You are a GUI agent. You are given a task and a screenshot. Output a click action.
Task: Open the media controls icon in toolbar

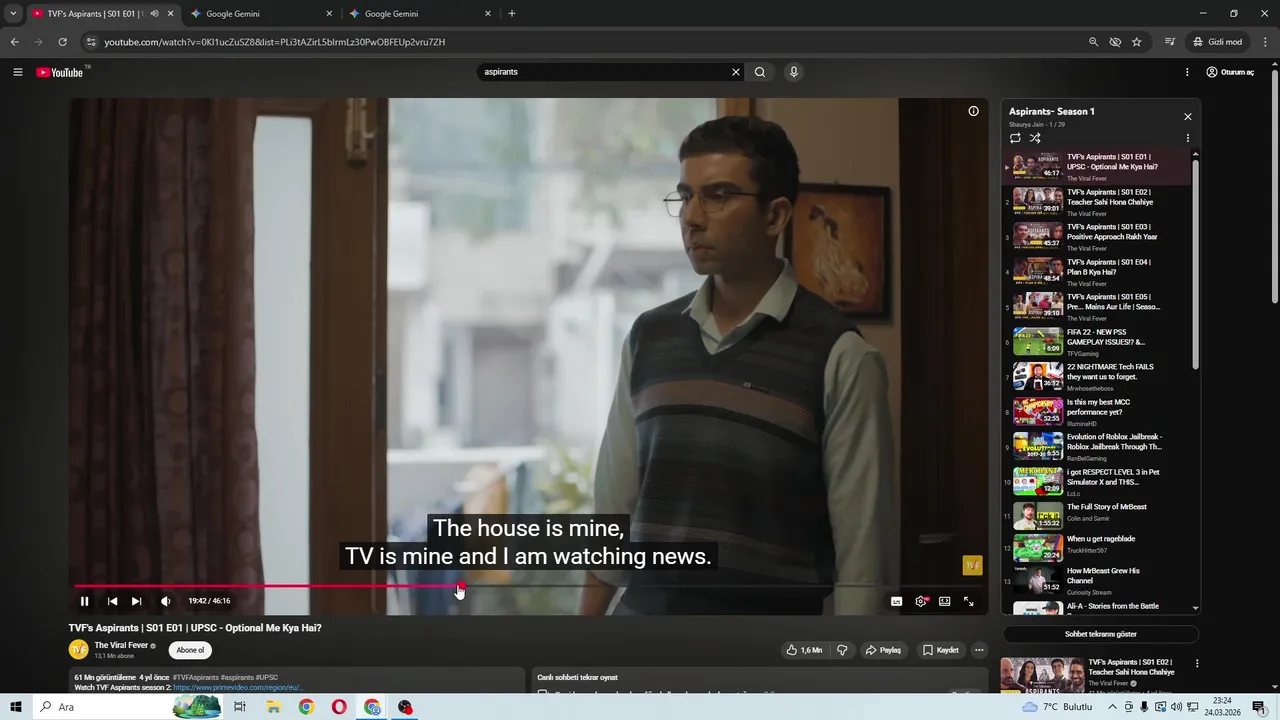(x=1169, y=42)
